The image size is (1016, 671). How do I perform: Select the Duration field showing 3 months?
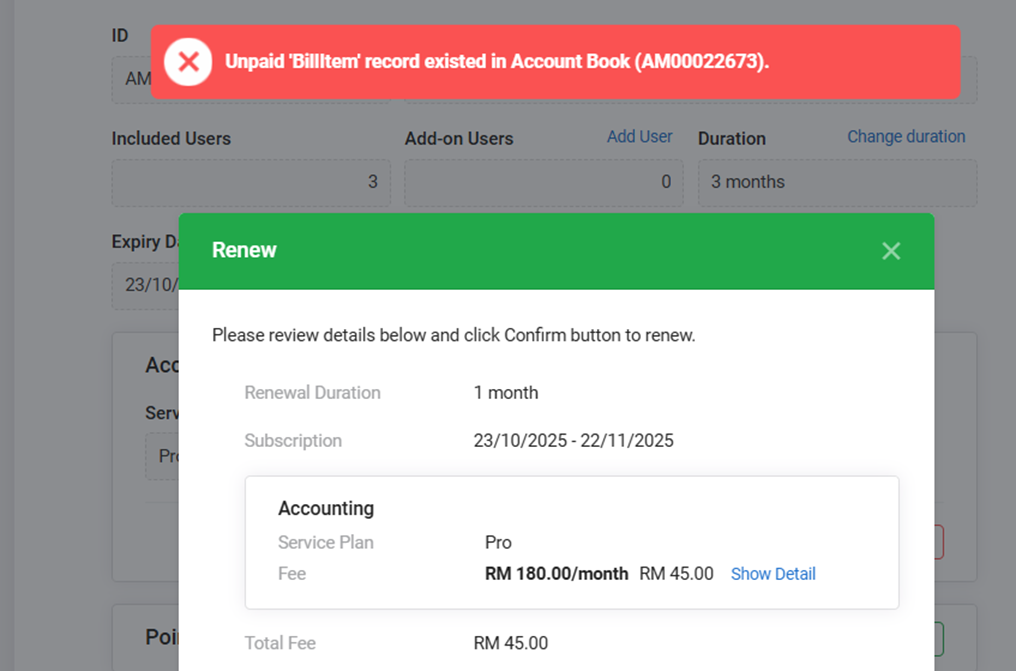pos(837,183)
